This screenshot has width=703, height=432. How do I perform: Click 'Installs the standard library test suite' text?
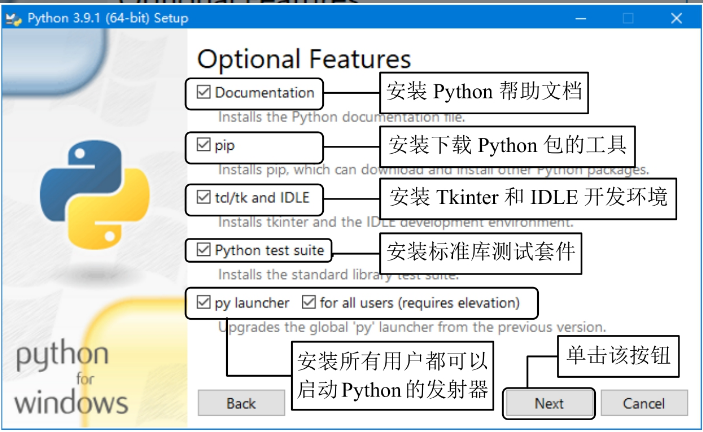[338, 275]
